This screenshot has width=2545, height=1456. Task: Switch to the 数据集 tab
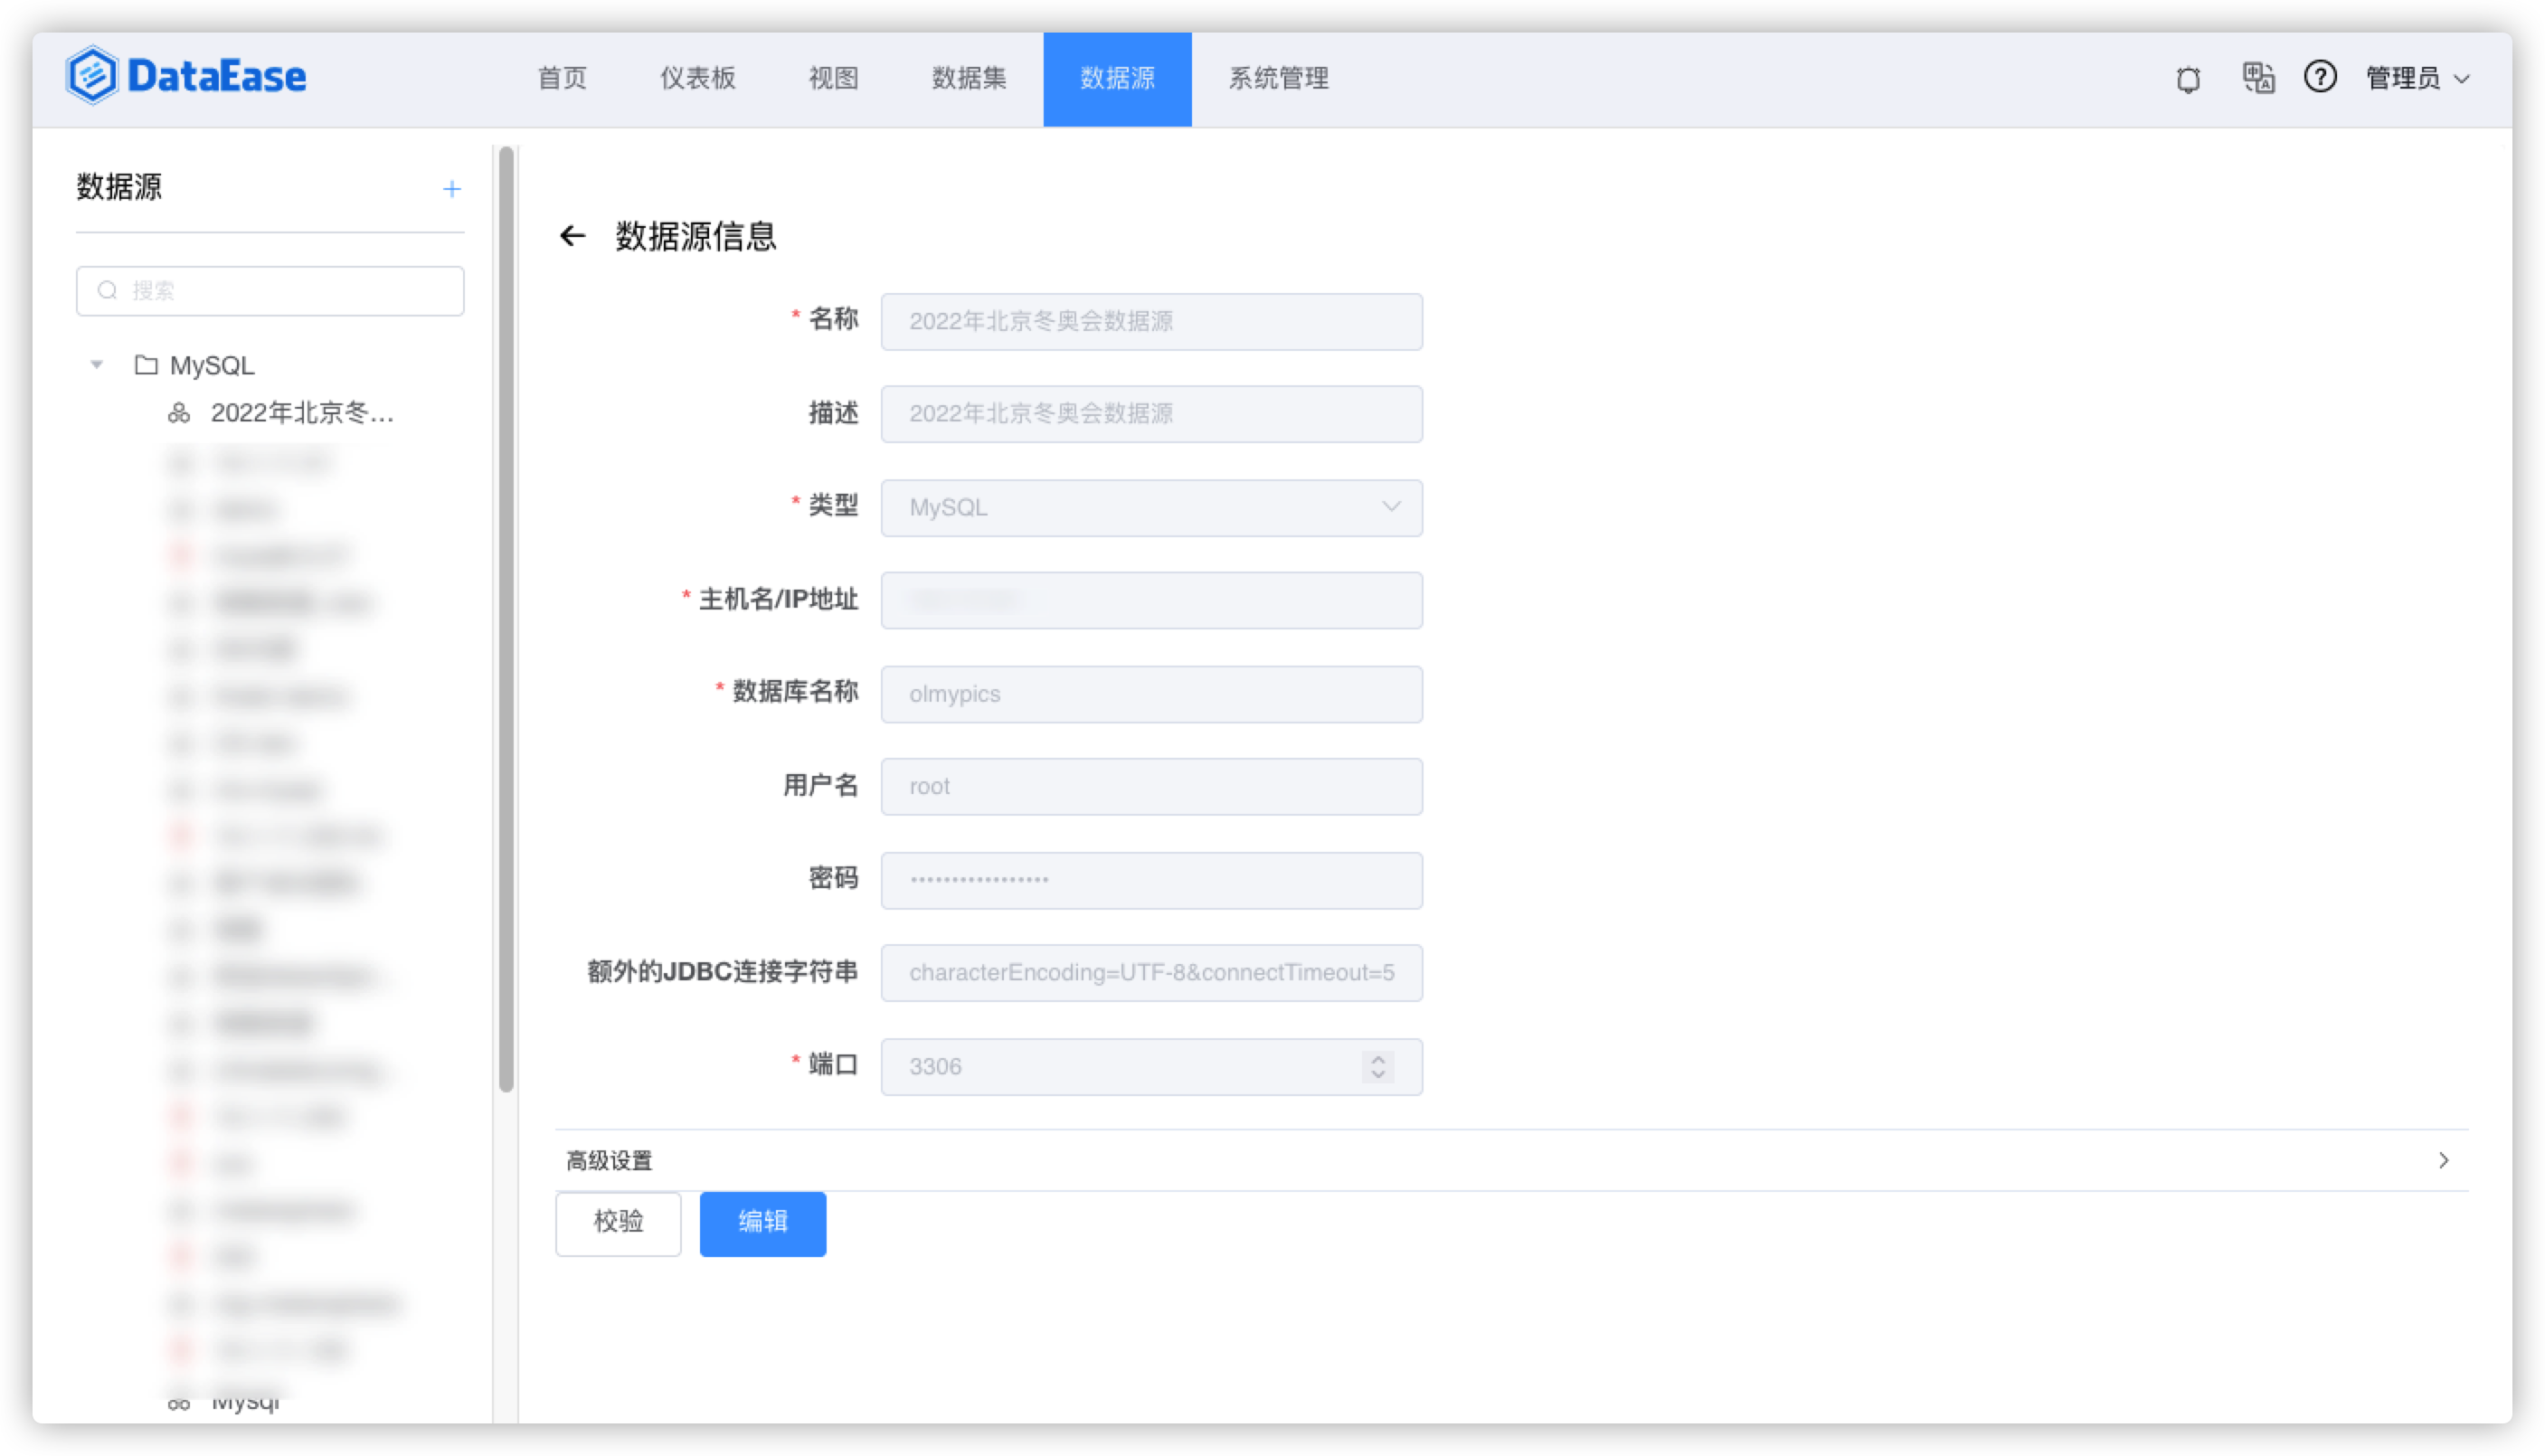pyautogui.click(x=968, y=79)
